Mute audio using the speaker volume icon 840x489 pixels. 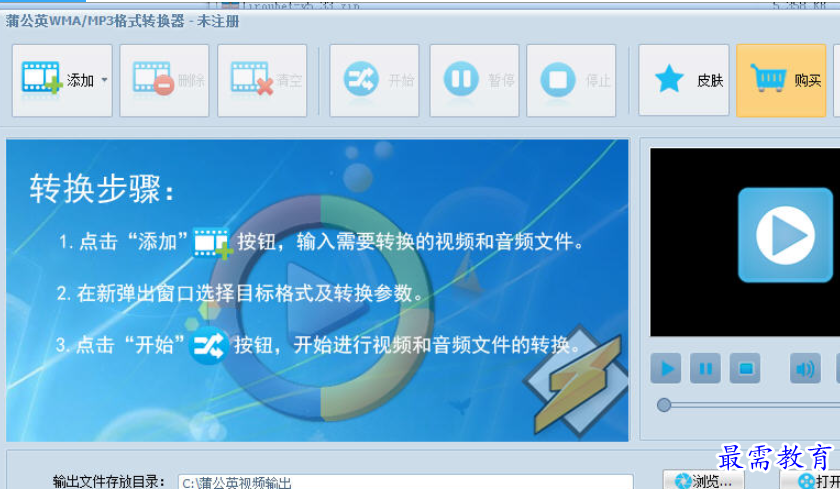pyautogui.click(x=805, y=368)
